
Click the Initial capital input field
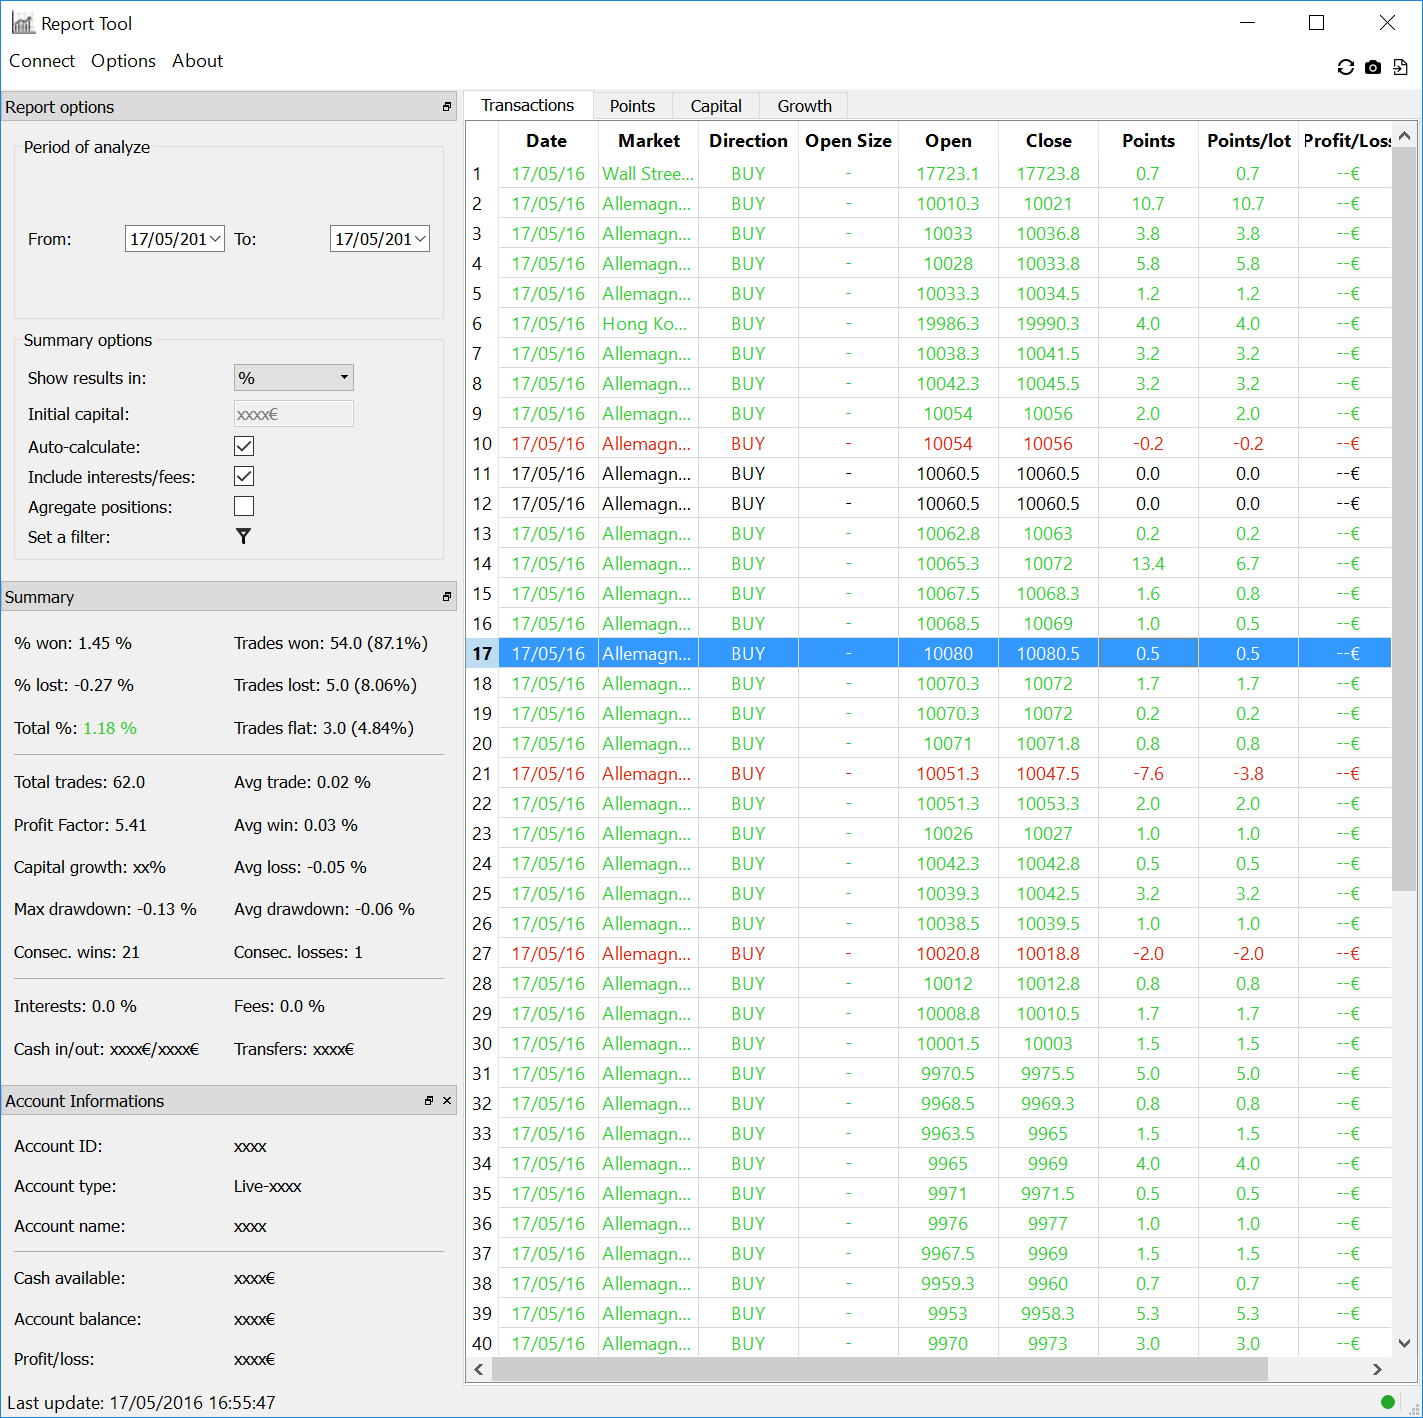294,414
